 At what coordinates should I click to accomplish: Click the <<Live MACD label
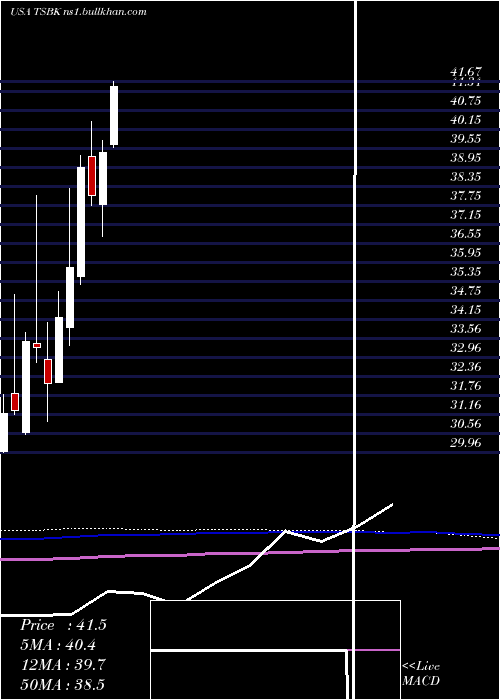click(x=421, y=673)
